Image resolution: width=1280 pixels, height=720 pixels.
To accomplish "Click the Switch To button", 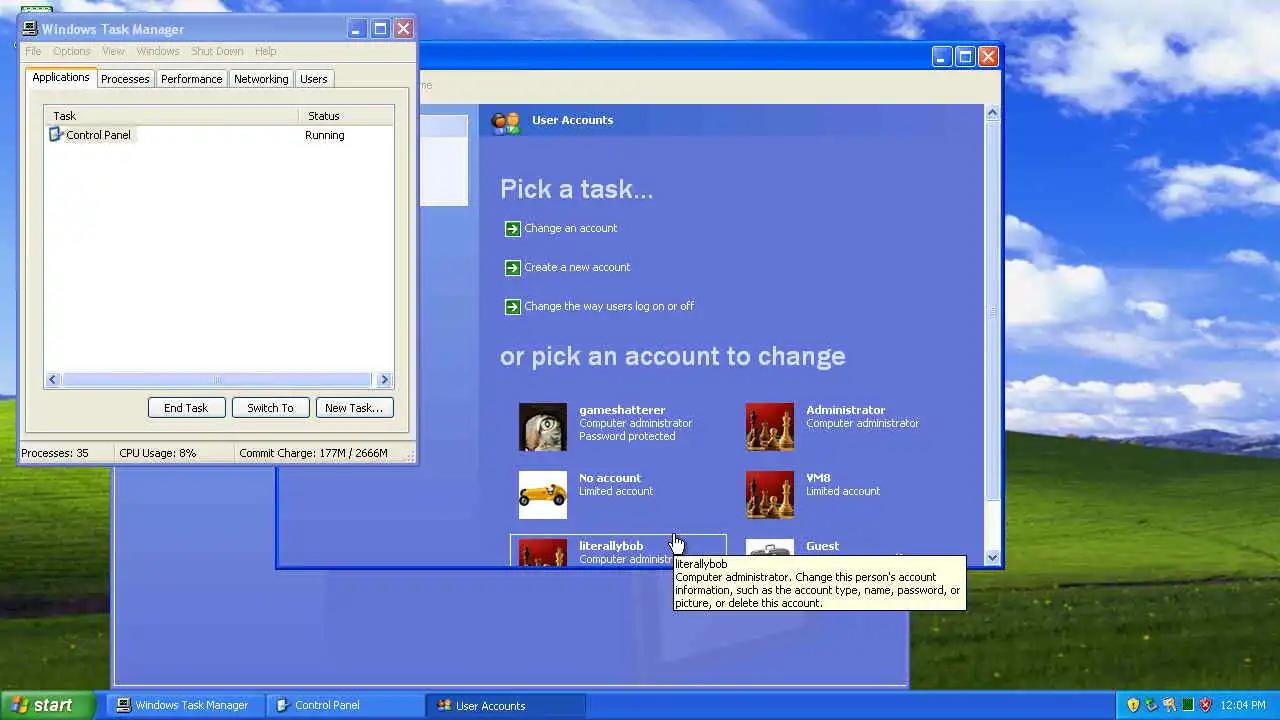I will point(270,408).
